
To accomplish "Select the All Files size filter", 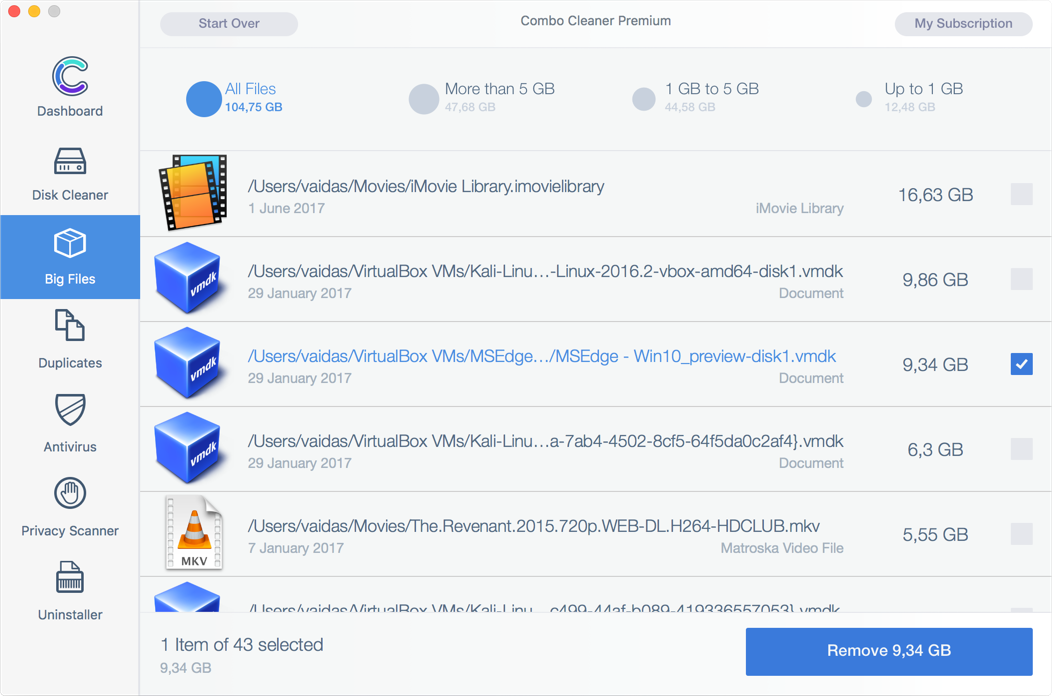I will coord(234,98).
